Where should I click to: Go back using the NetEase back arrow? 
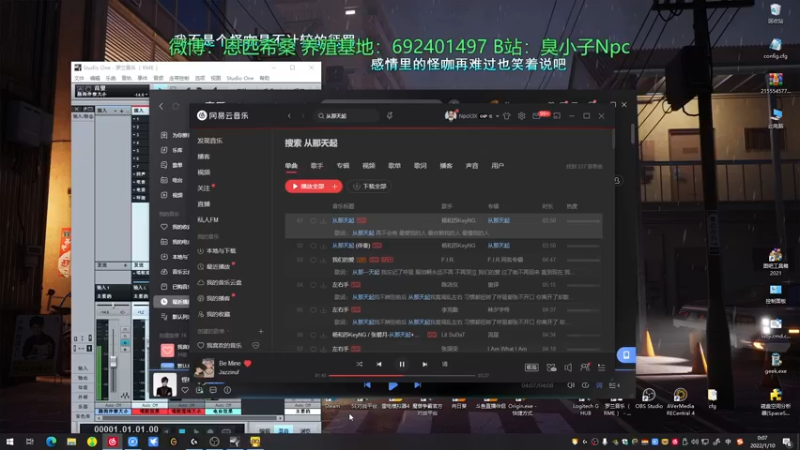(289, 116)
